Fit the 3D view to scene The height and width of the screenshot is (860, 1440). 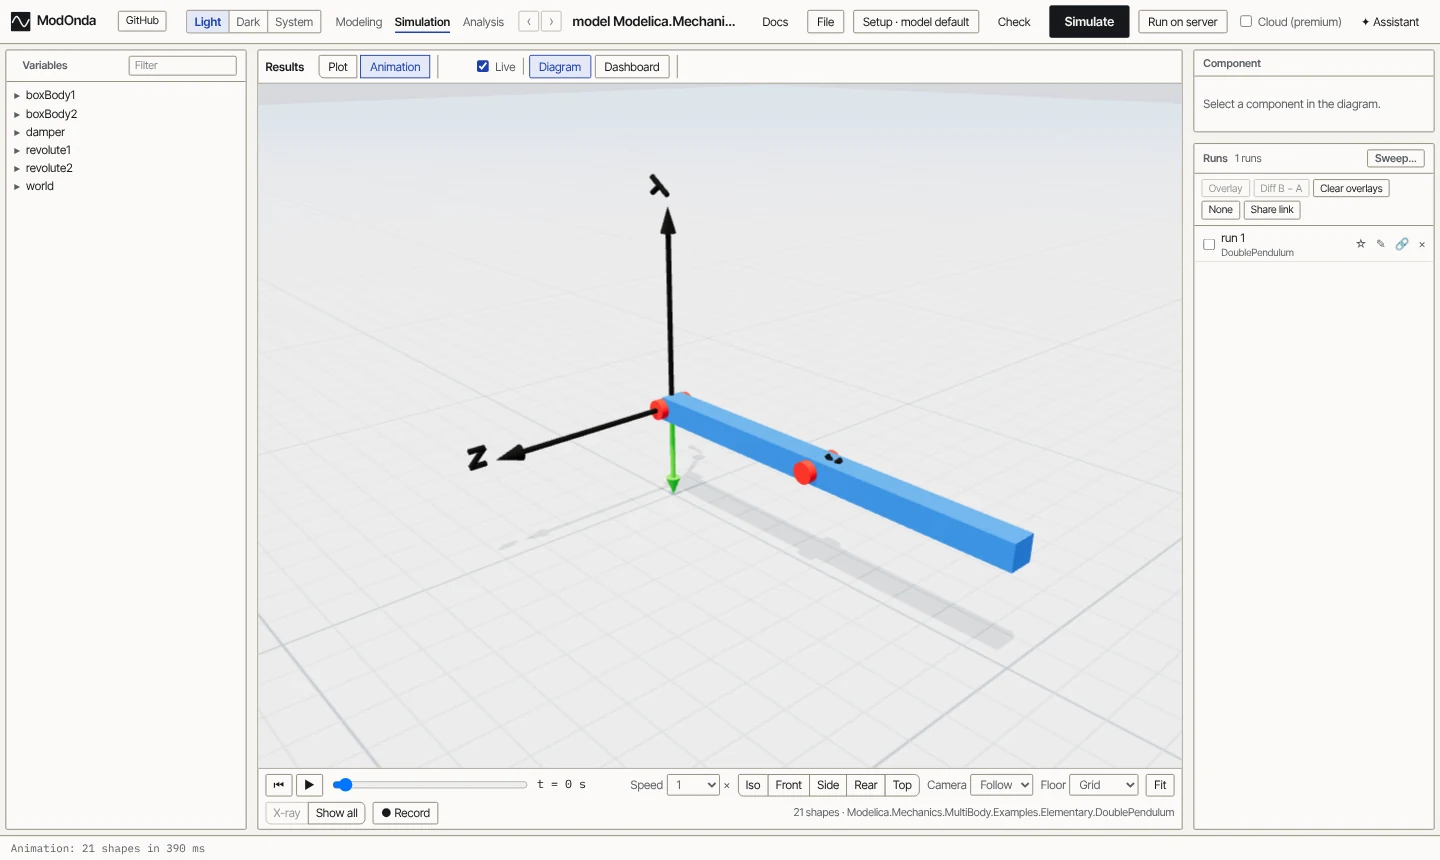pos(1160,785)
